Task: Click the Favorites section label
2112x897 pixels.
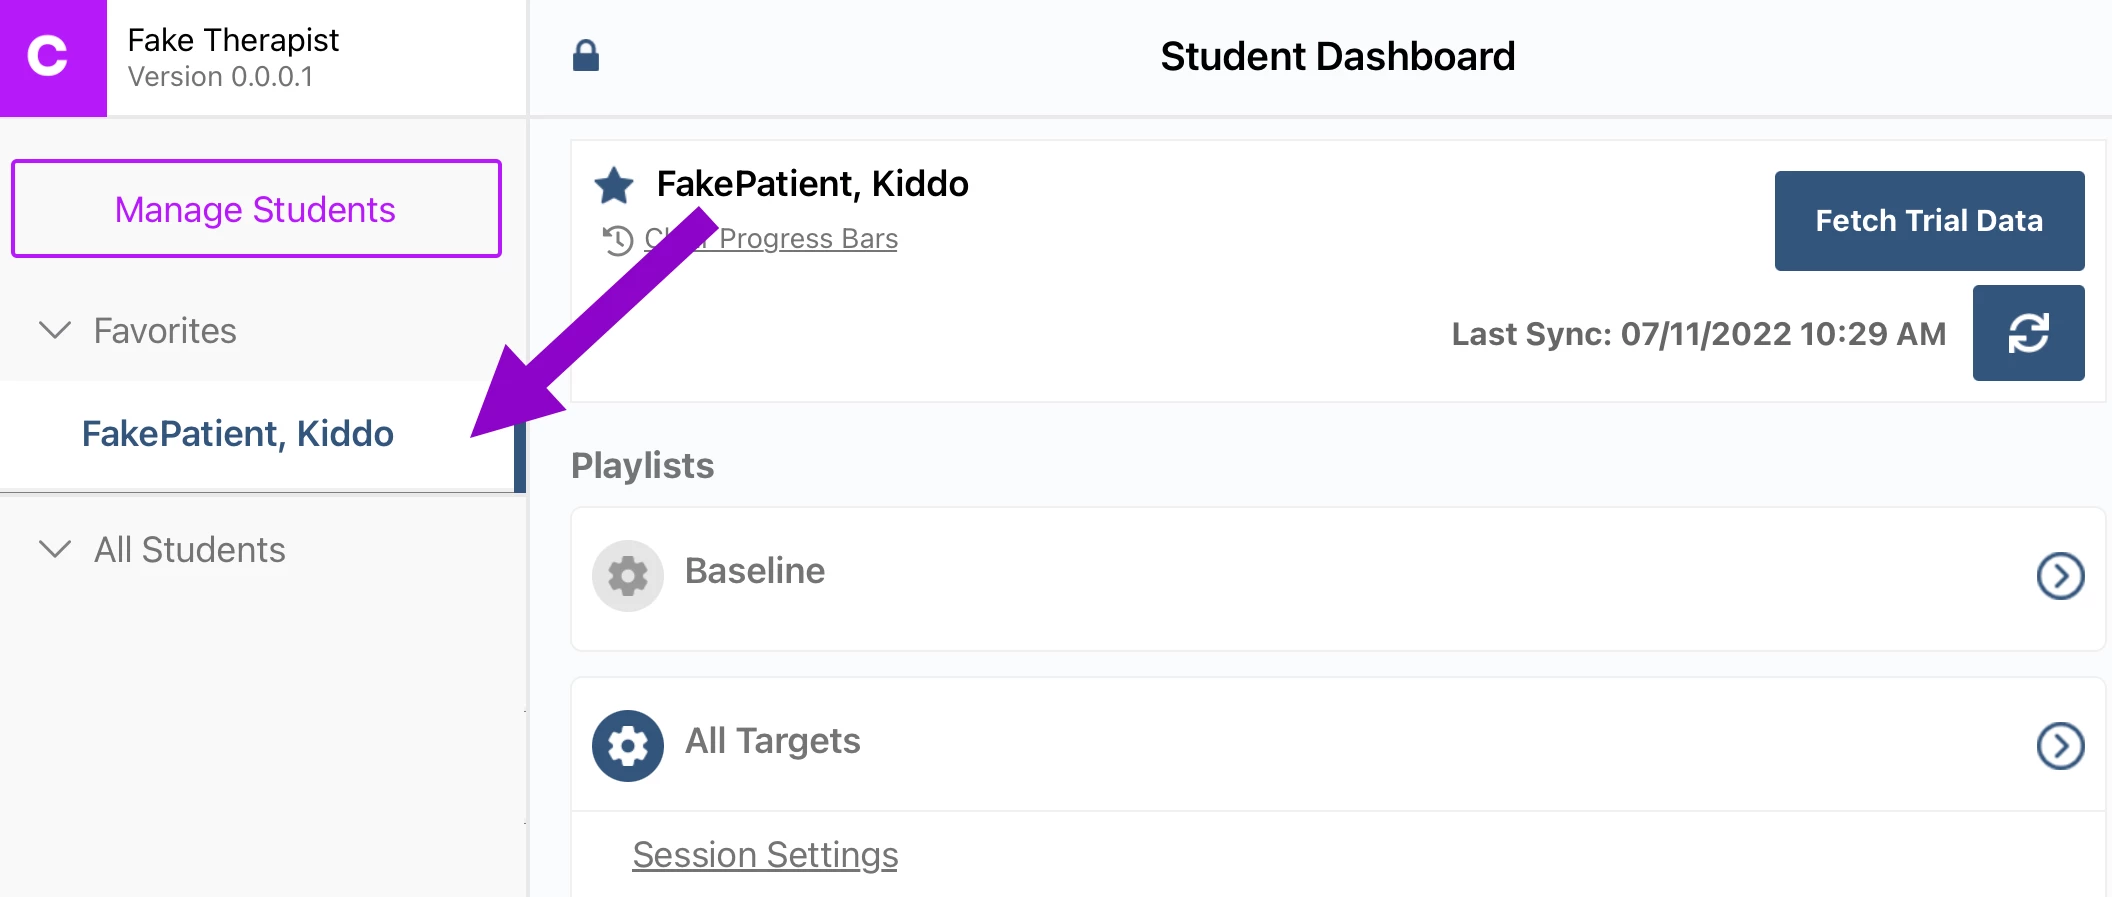Action: coord(165,331)
